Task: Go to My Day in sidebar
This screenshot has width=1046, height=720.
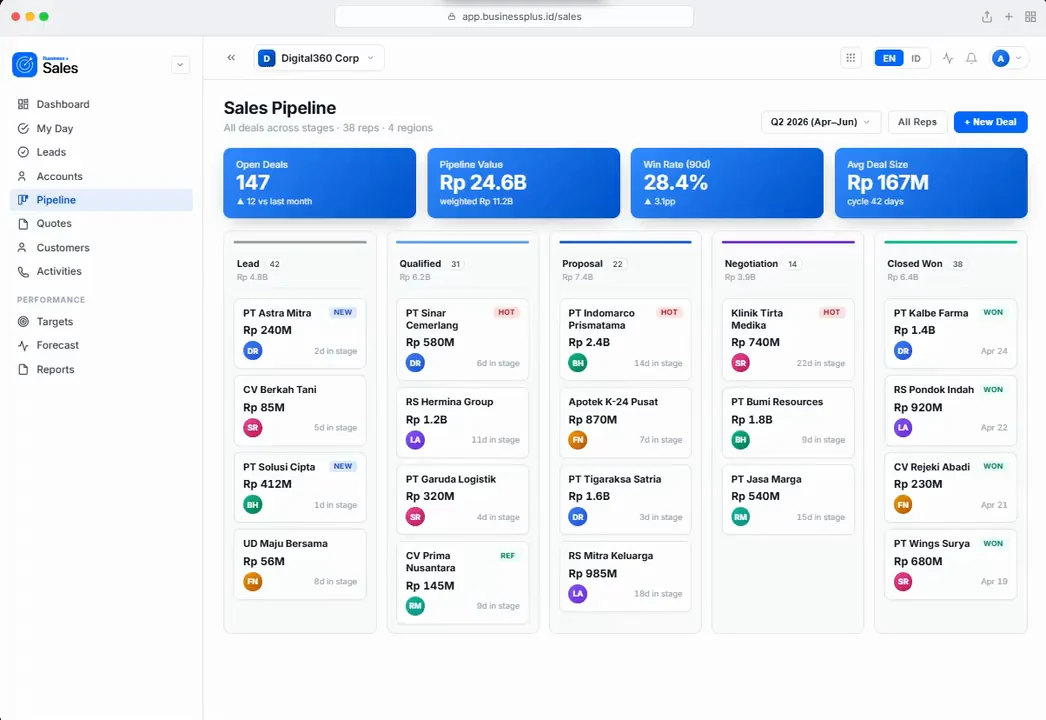Action: point(101,128)
